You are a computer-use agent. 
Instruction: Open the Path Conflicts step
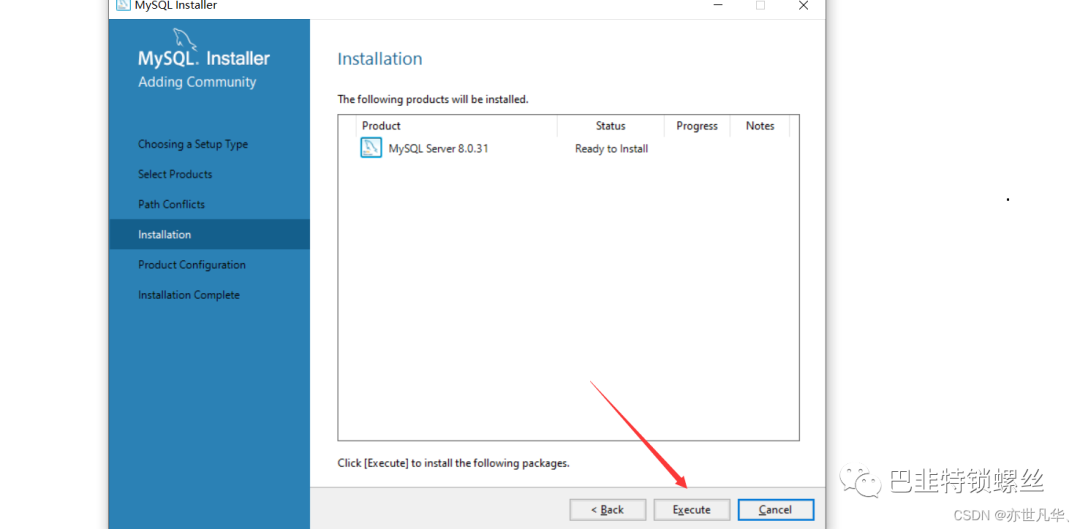tap(172, 205)
